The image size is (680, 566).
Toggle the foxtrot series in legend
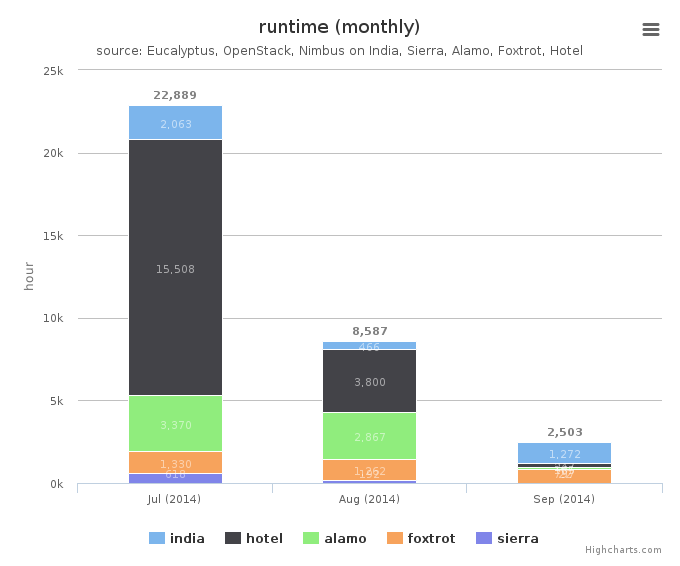(x=421, y=538)
